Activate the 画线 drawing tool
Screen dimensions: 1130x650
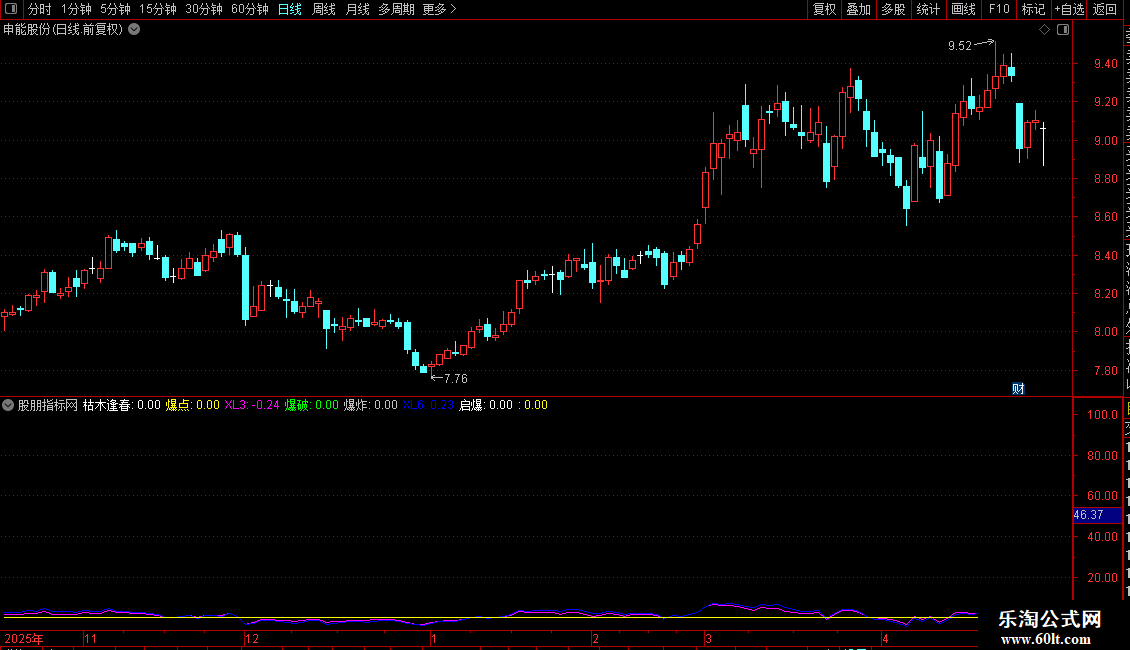tap(964, 9)
